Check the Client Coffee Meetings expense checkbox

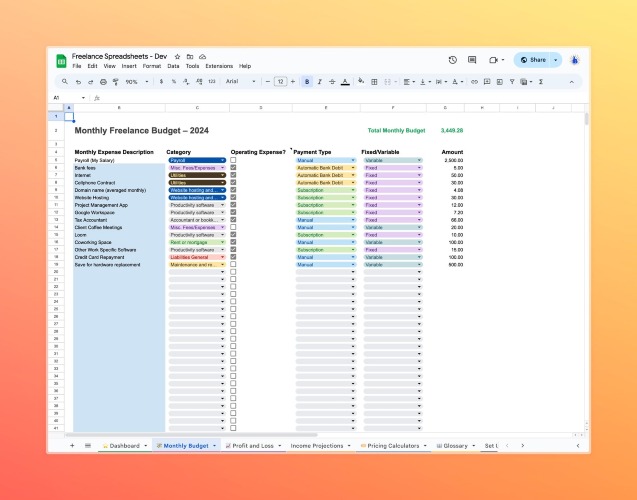click(x=233, y=227)
